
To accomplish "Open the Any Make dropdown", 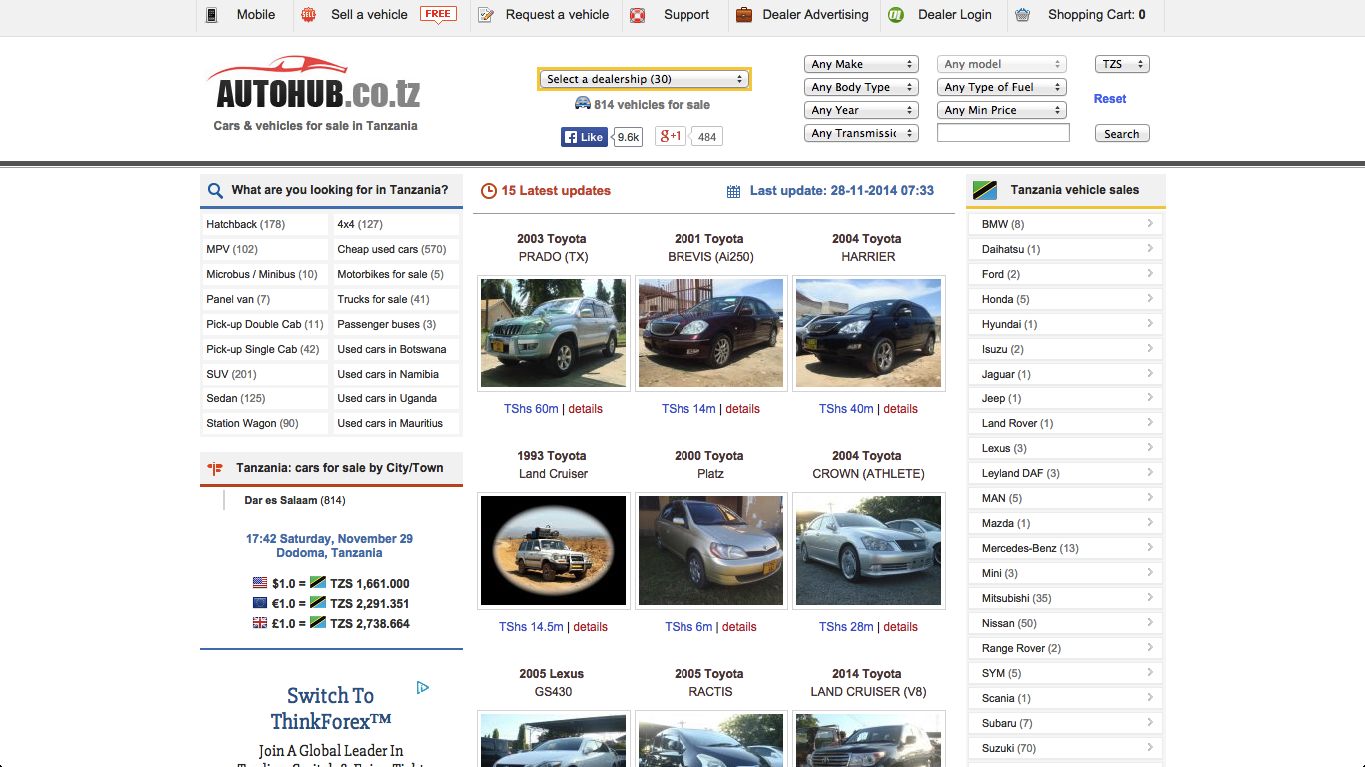I will point(861,63).
